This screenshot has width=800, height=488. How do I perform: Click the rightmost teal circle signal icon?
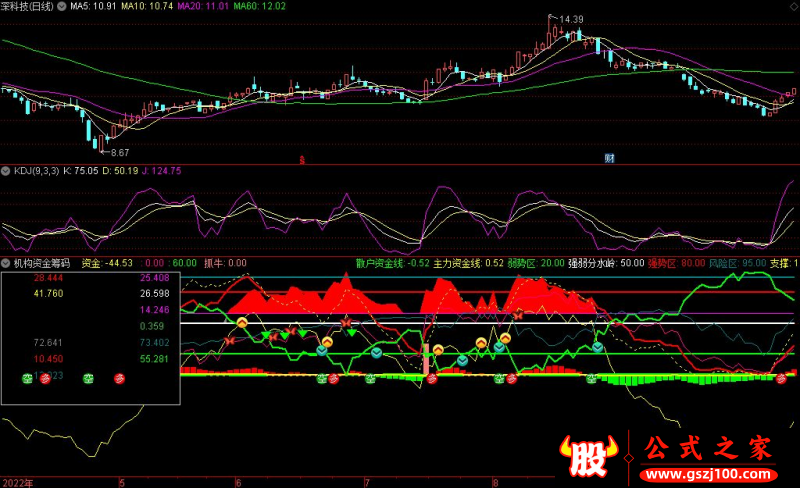(x=597, y=347)
